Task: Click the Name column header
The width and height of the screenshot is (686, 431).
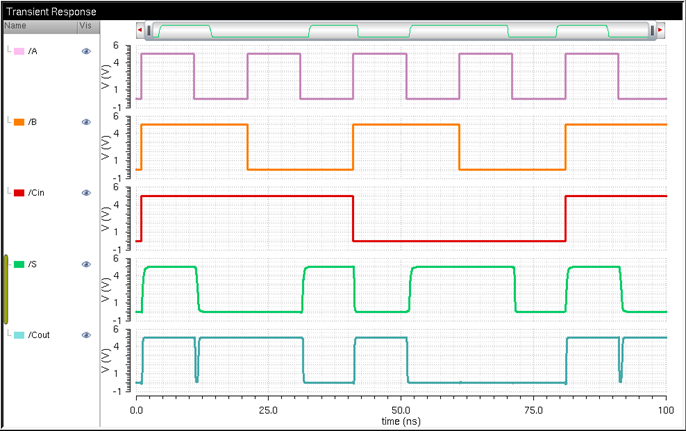Action: pyautogui.click(x=40, y=26)
